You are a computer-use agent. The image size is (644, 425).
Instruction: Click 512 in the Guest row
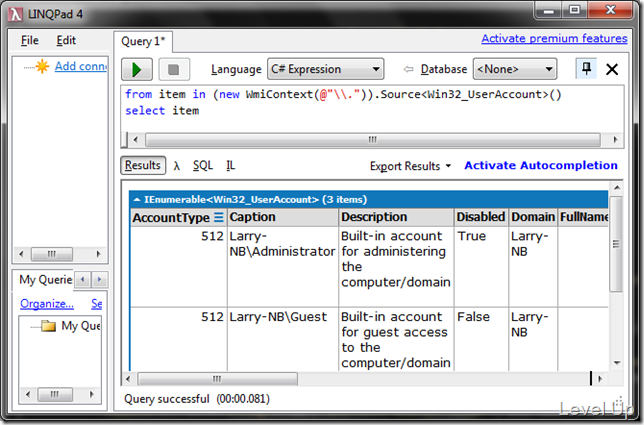click(212, 317)
